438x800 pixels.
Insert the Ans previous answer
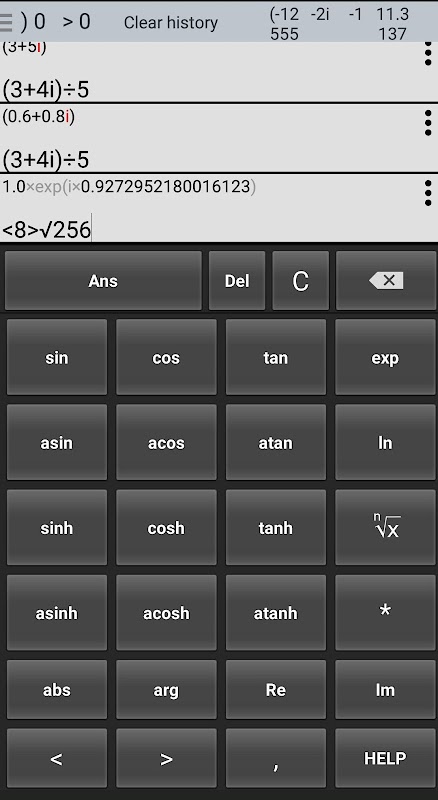pos(103,281)
